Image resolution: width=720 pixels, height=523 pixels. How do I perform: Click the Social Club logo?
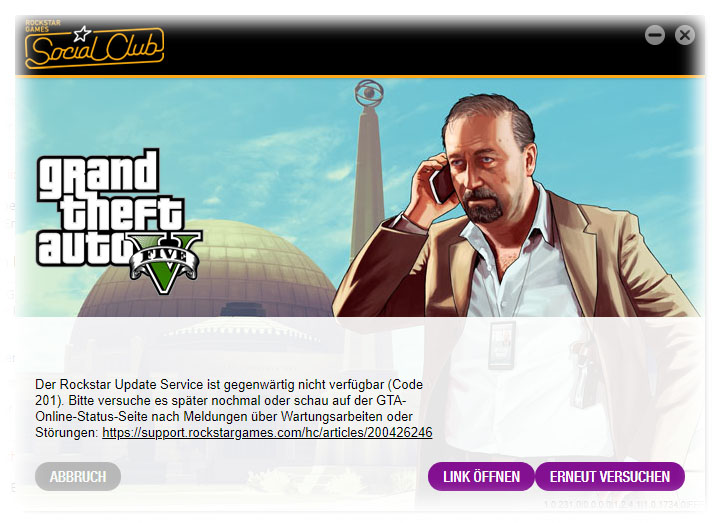coord(94,45)
